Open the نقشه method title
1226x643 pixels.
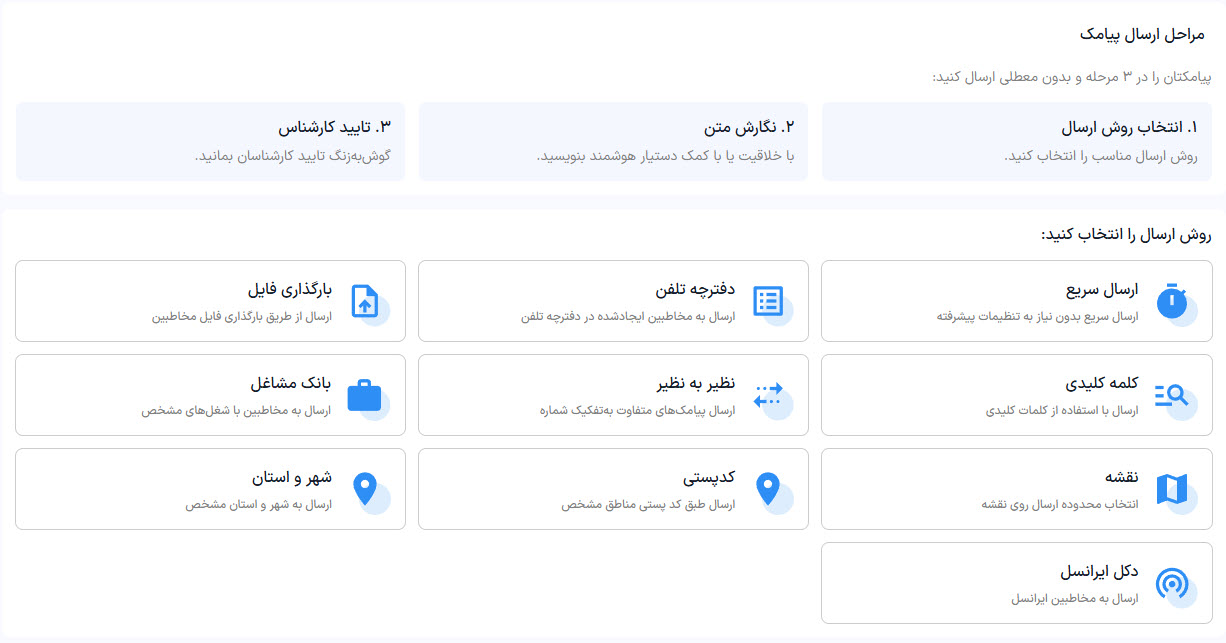coord(1120,479)
